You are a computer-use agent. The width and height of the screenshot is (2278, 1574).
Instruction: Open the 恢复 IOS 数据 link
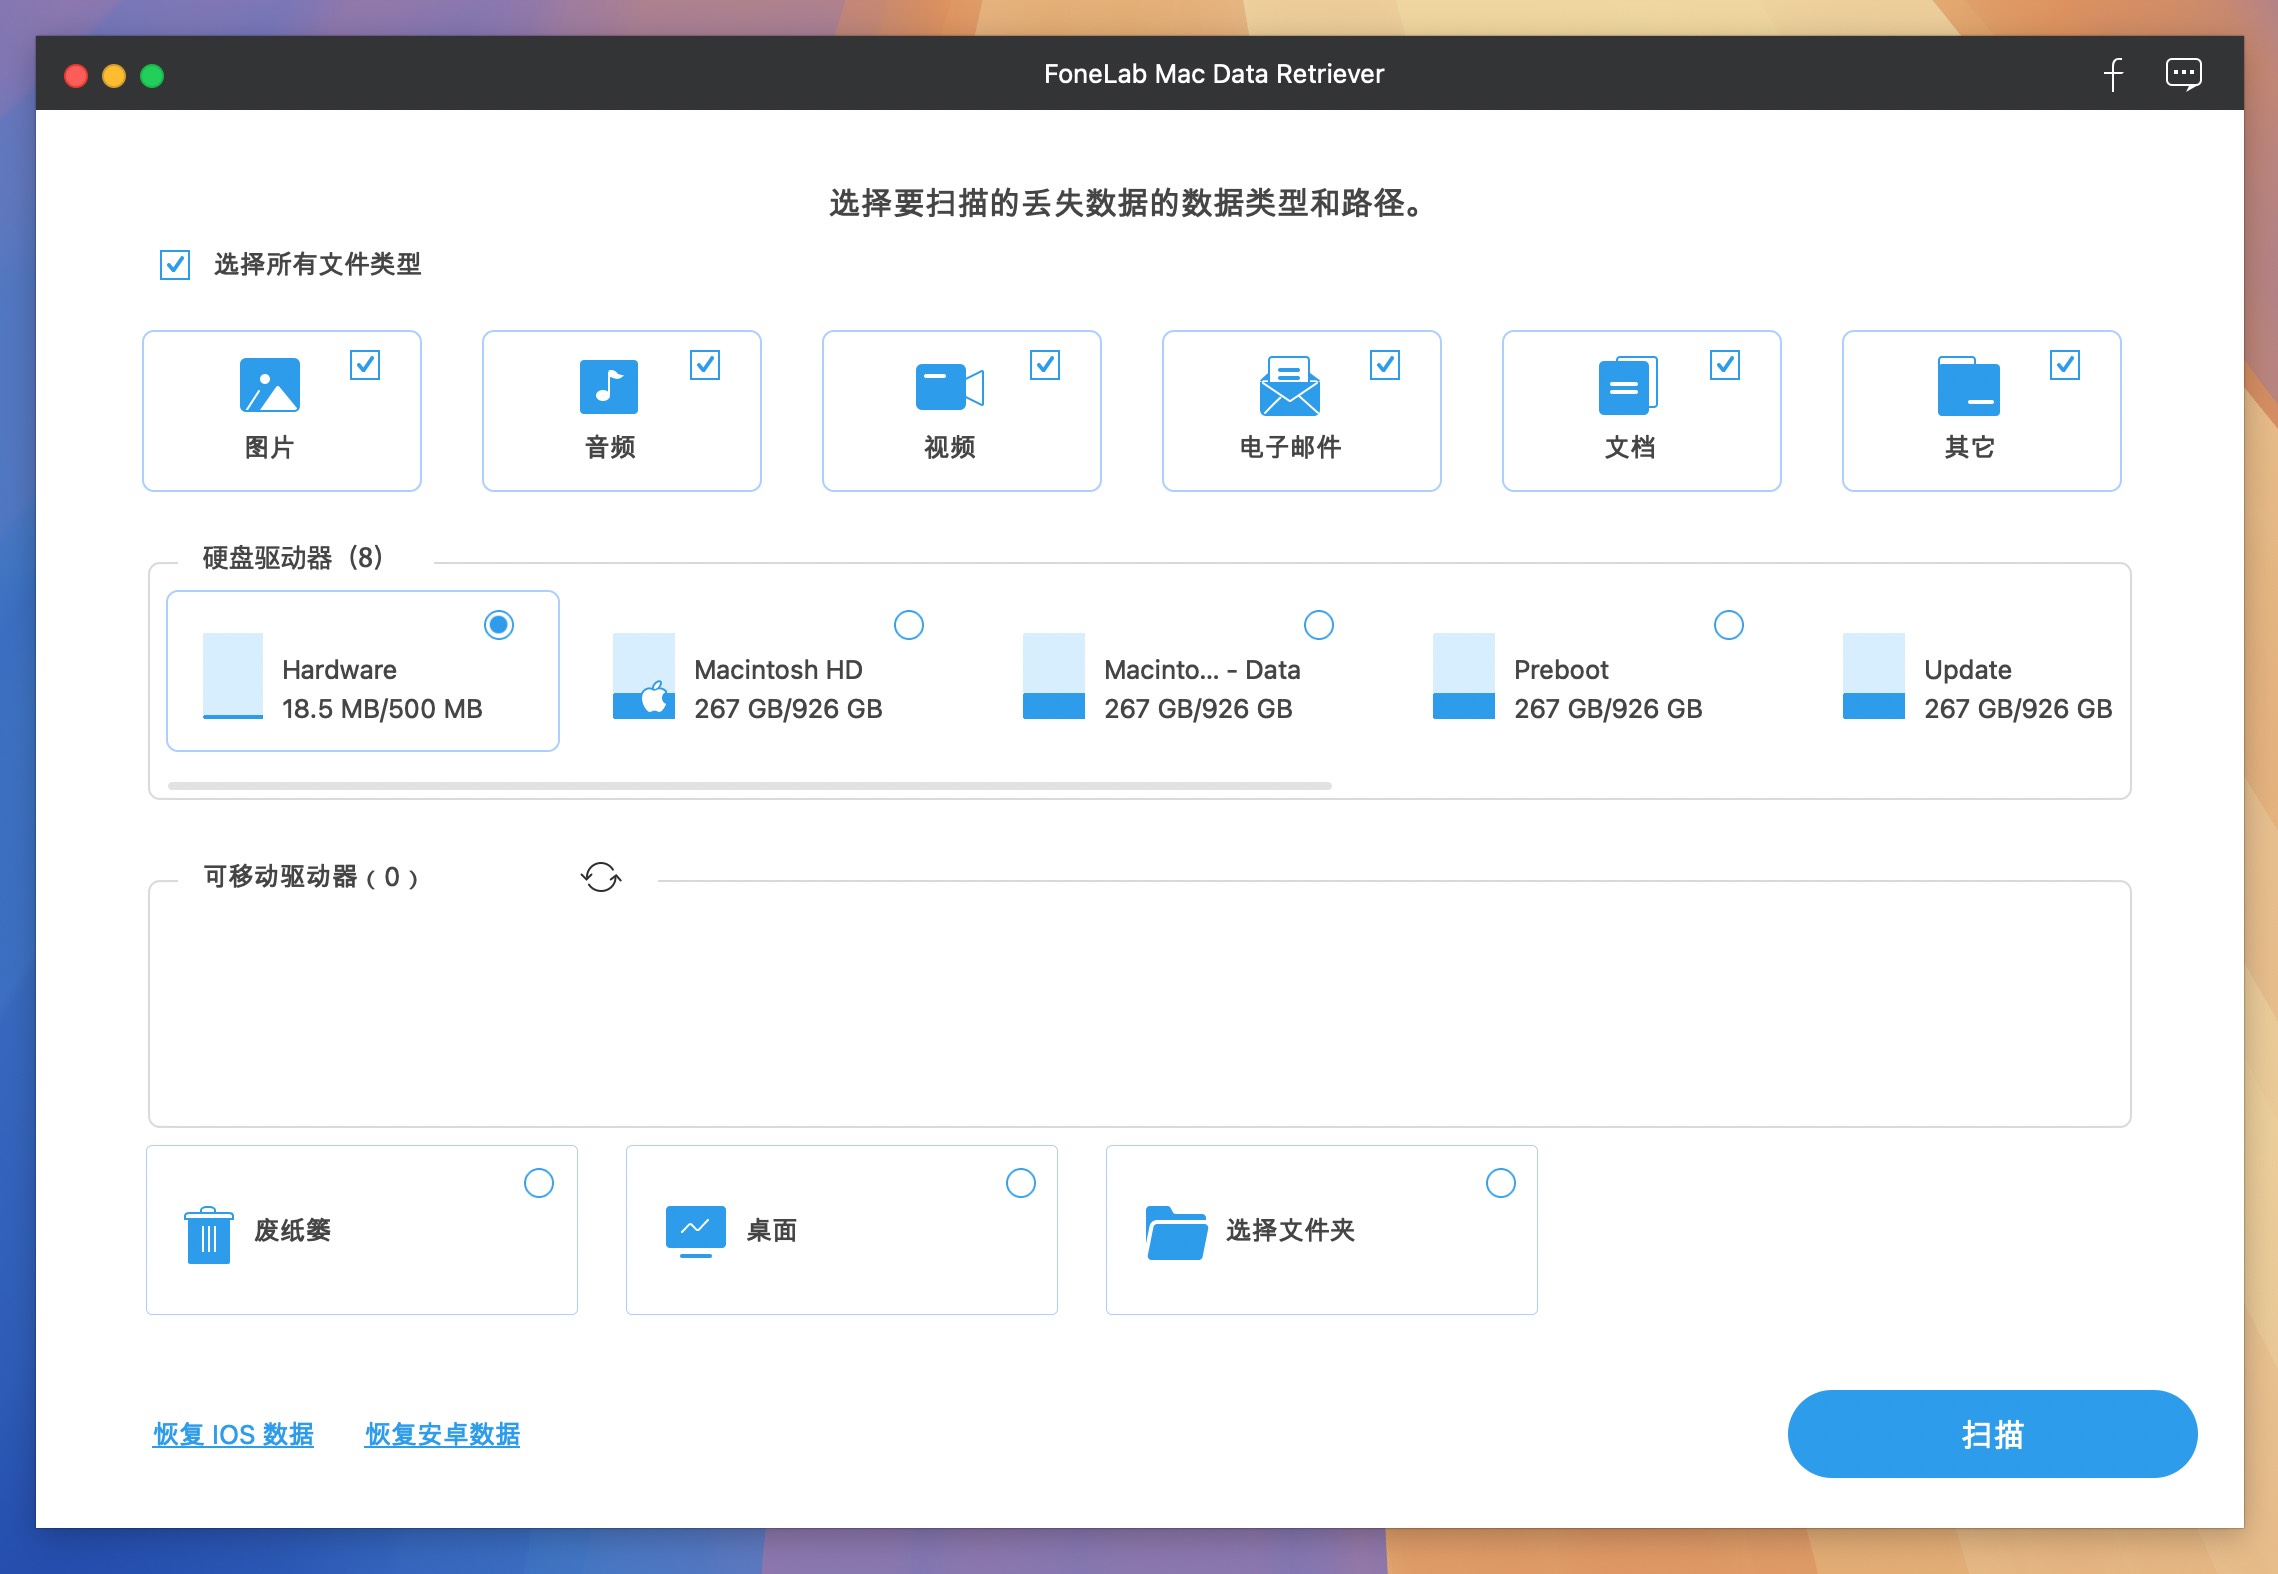(233, 1434)
